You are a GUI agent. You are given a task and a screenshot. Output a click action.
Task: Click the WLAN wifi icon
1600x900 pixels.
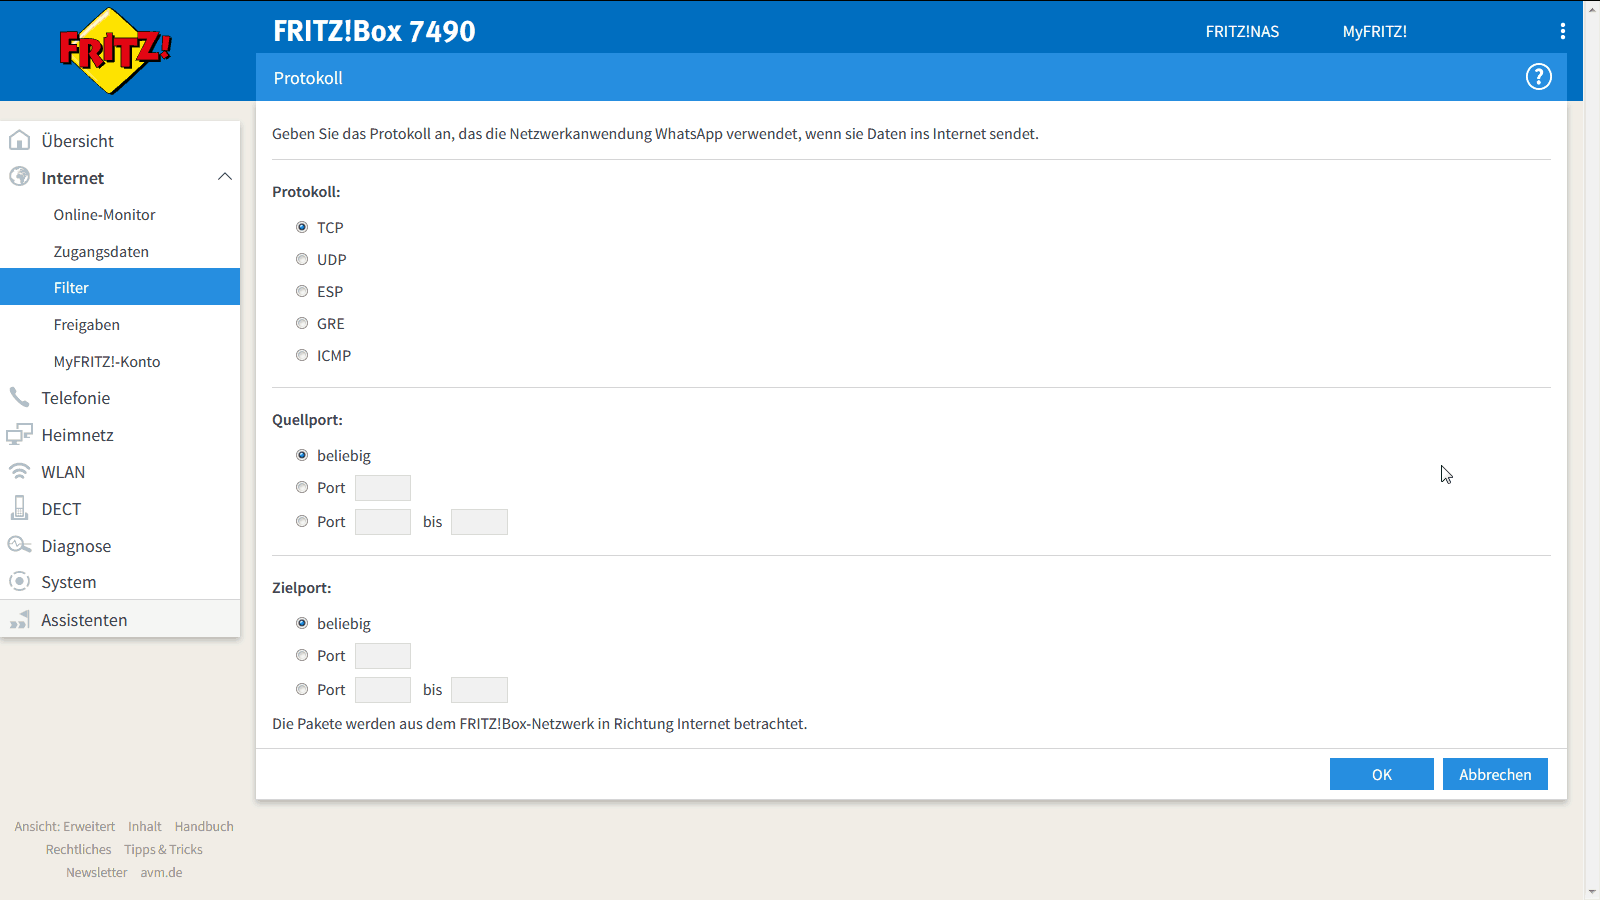(19, 471)
